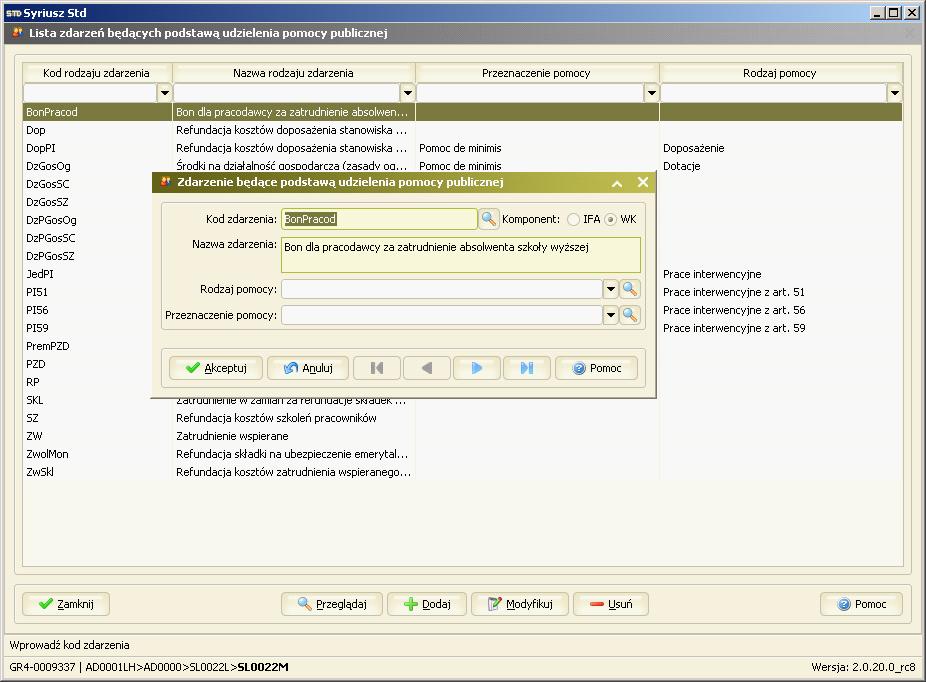Select the RP row
The height and width of the screenshot is (682, 926).
pos(87,382)
